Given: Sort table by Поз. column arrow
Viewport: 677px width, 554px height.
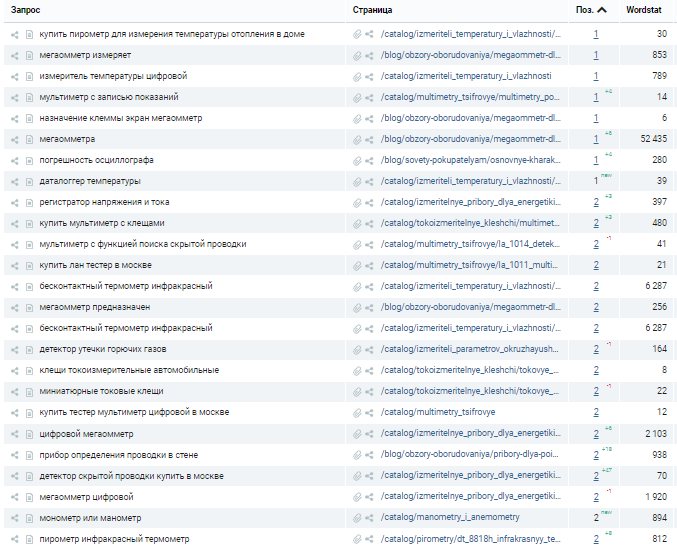Looking at the screenshot, I should (x=602, y=10).
